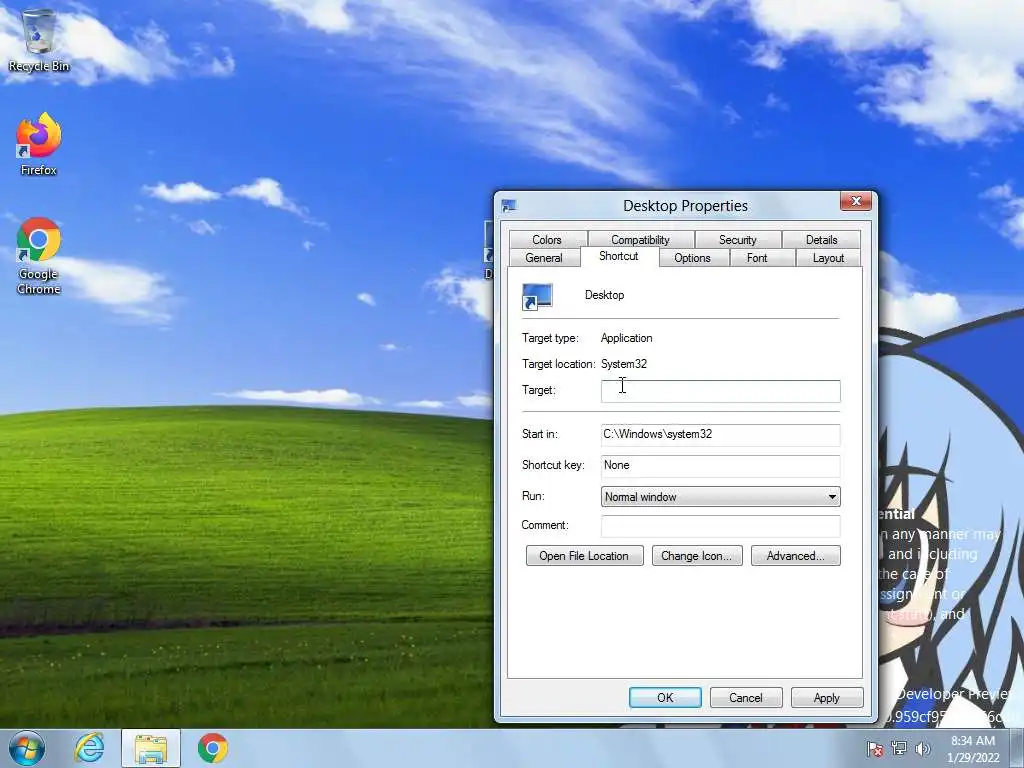Select the Shortcut tab
The height and width of the screenshot is (768, 1024).
pos(618,256)
